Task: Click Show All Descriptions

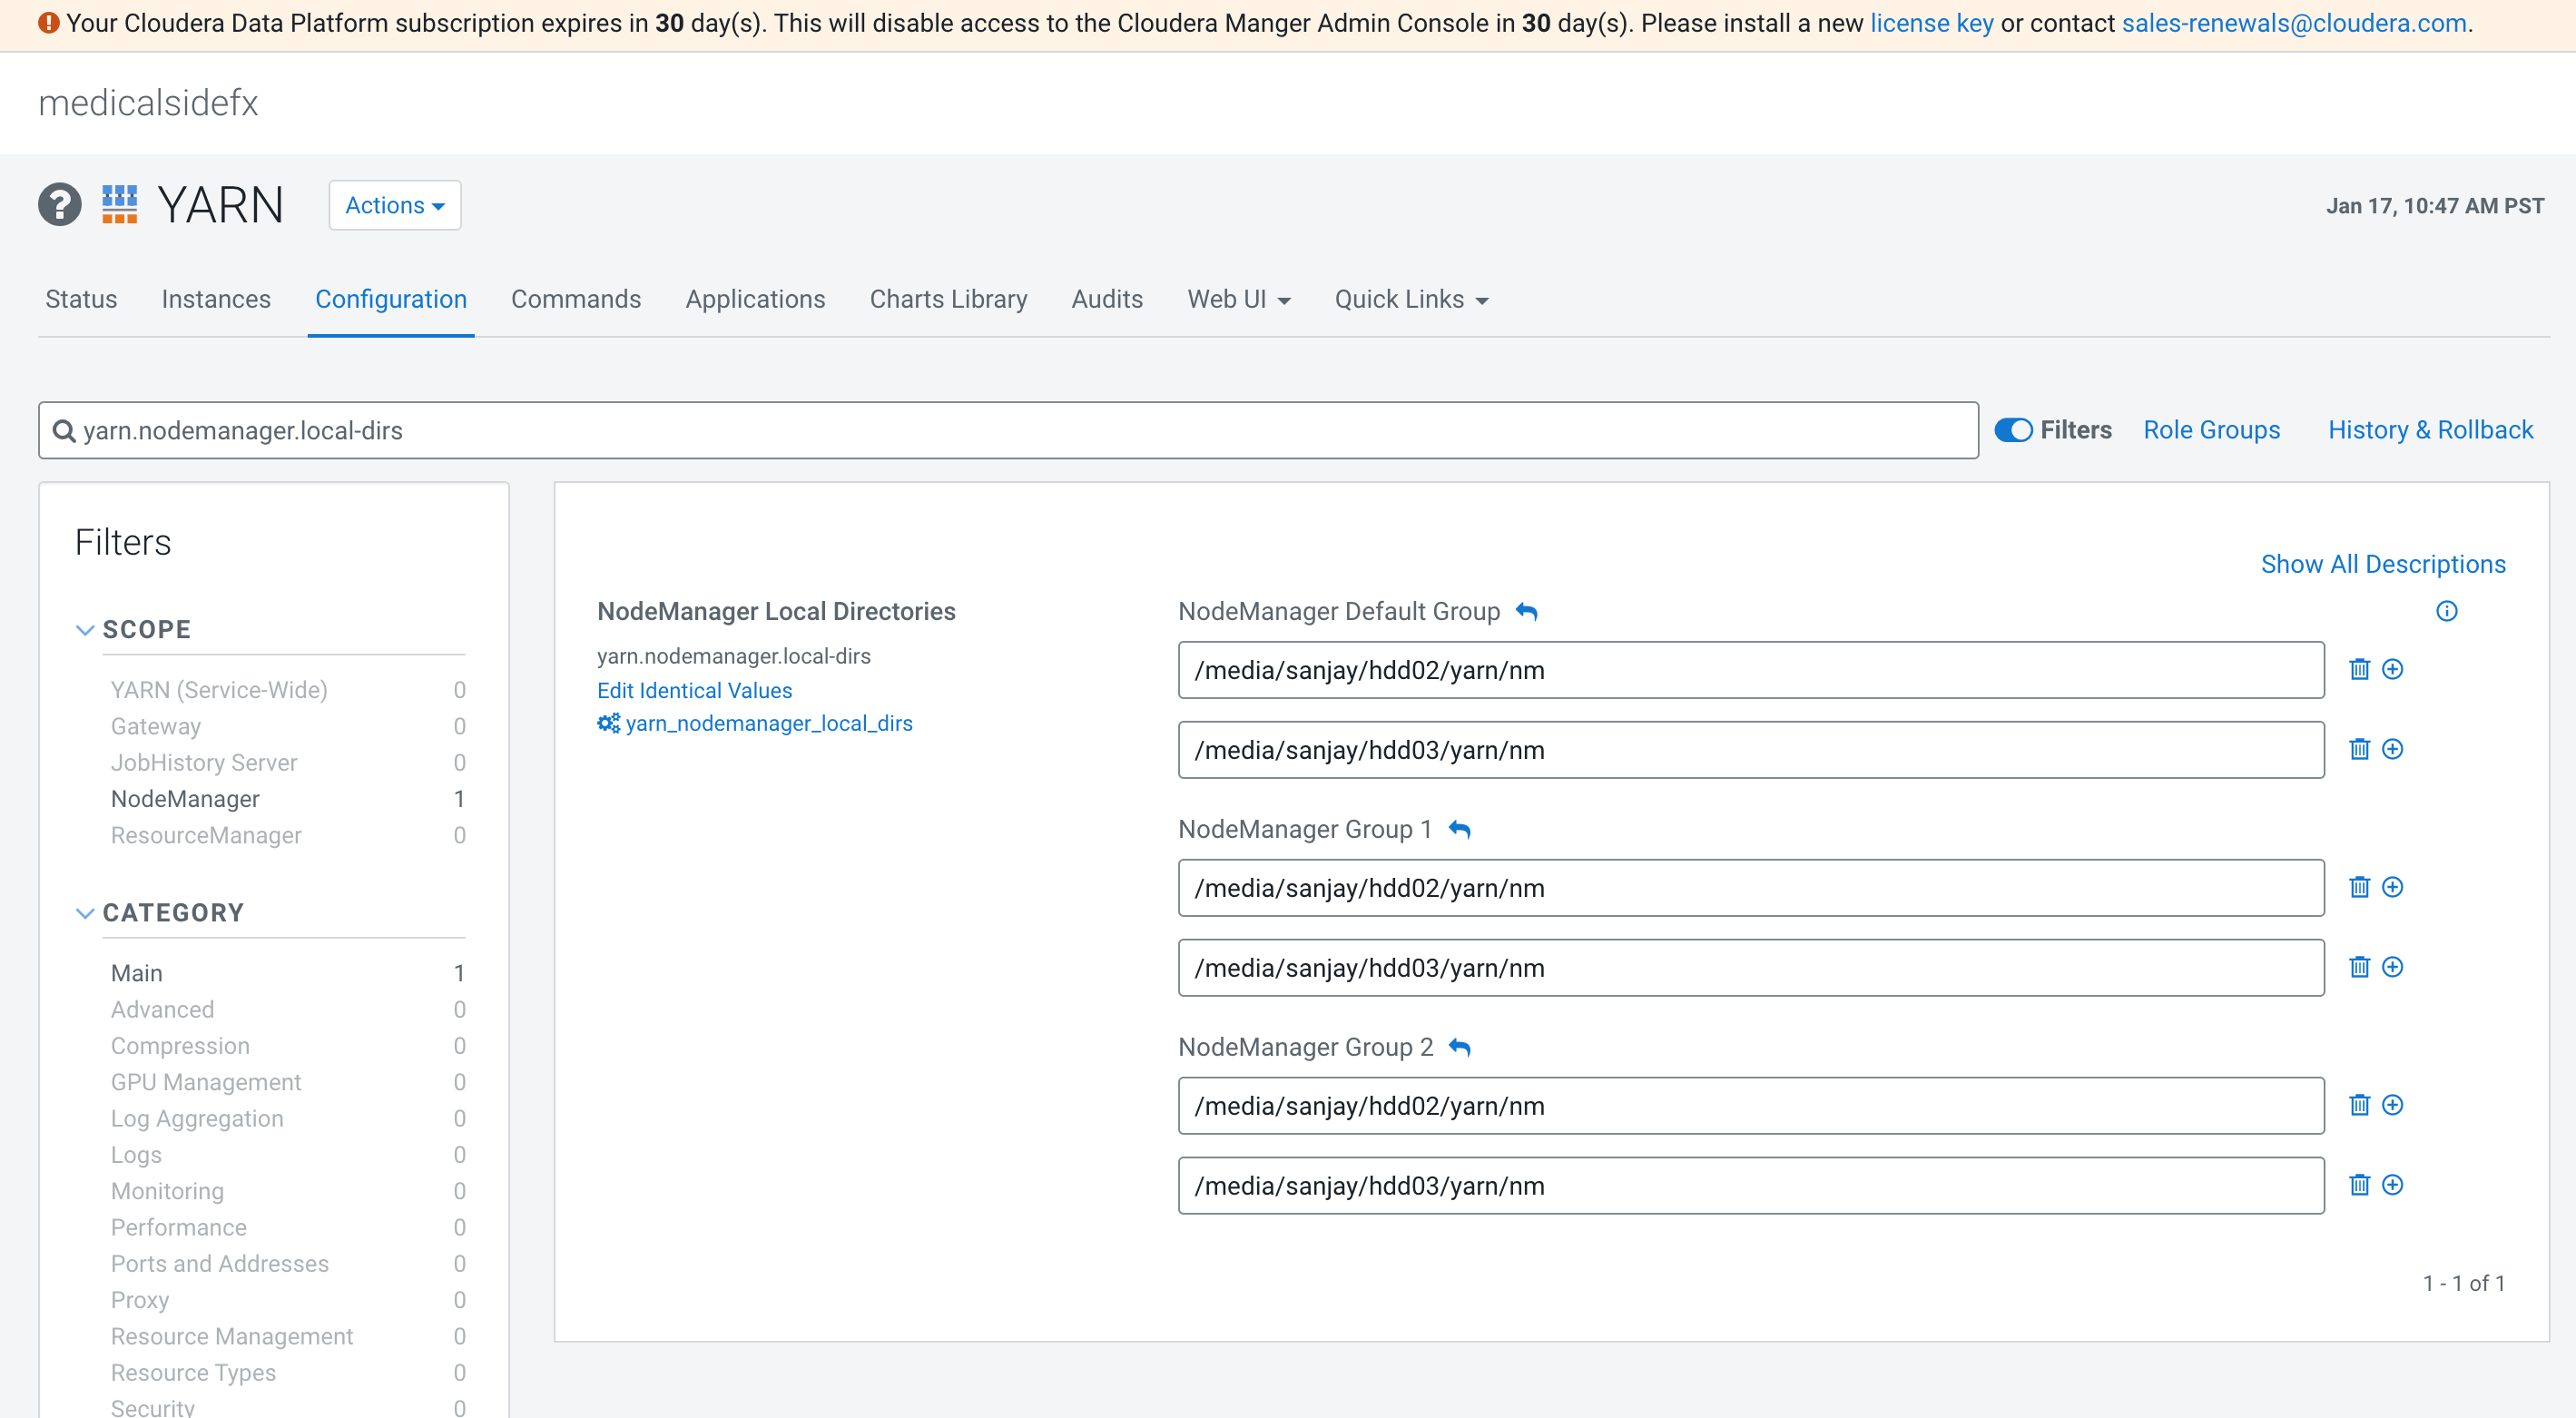Action: [2383, 564]
